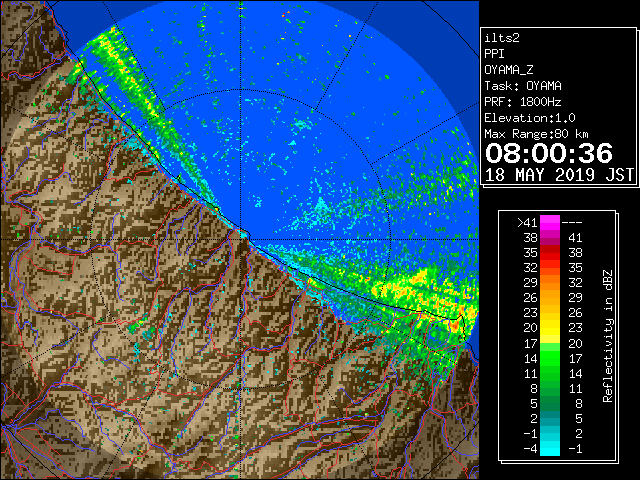This screenshot has height=480, width=640.
Task: Select the 'Task: OYAMA' line
Action: click(x=523, y=86)
